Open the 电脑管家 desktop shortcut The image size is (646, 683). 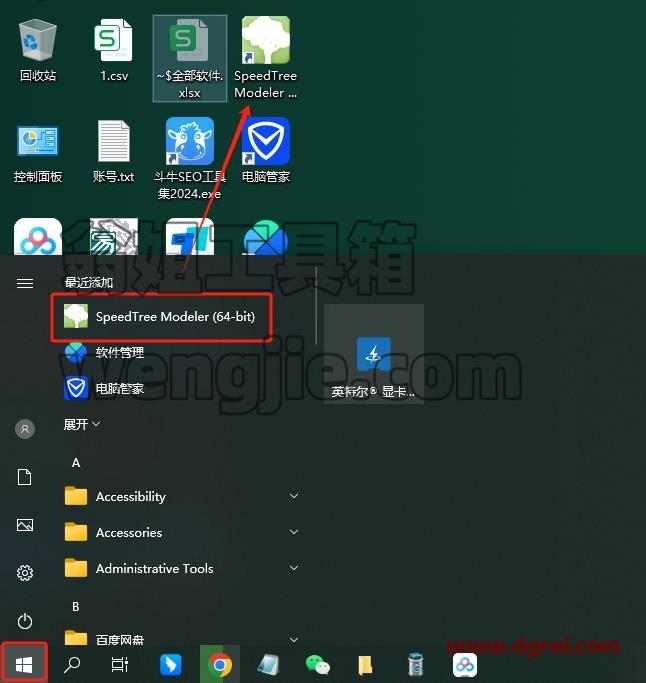[266, 150]
